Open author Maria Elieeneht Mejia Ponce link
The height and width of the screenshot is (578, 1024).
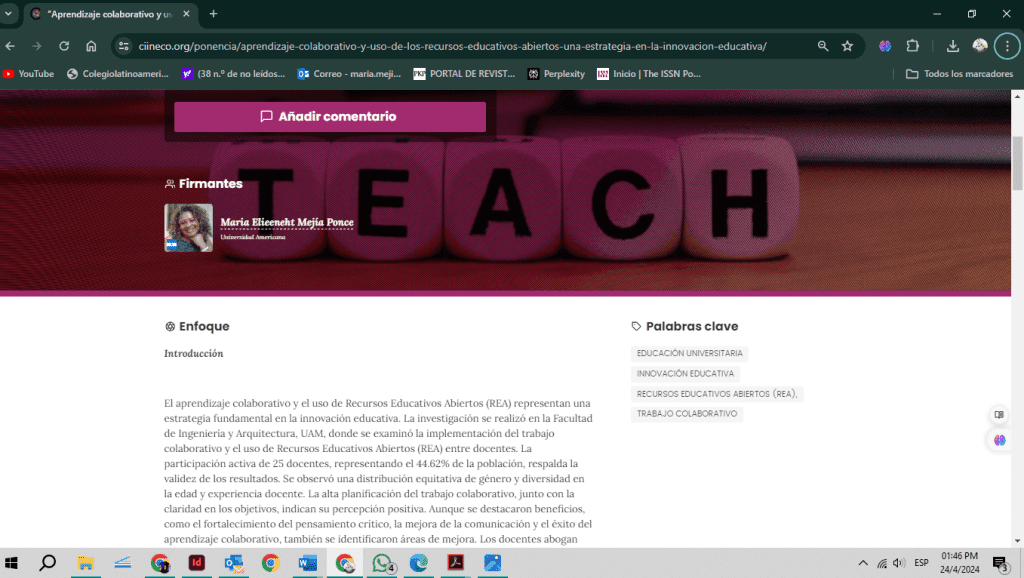coord(287,222)
